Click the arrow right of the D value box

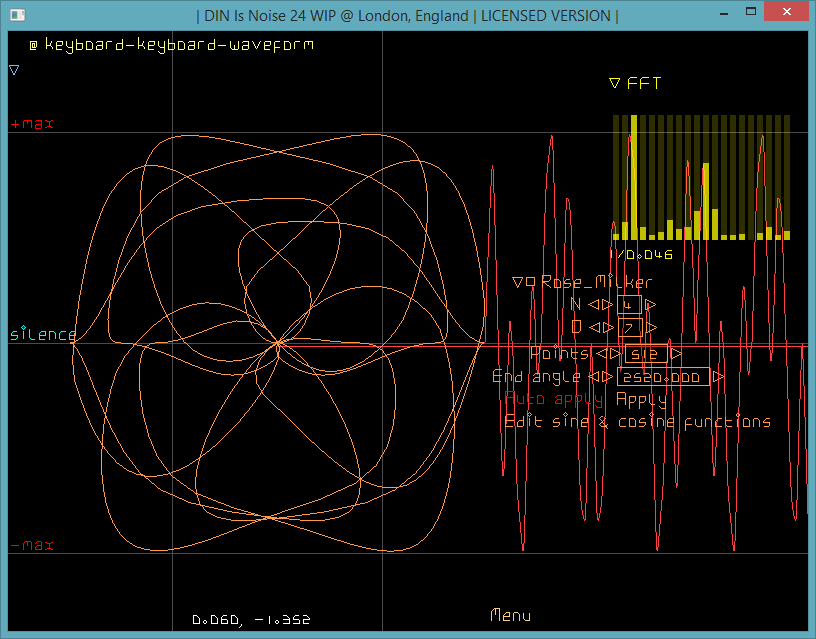tap(651, 328)
